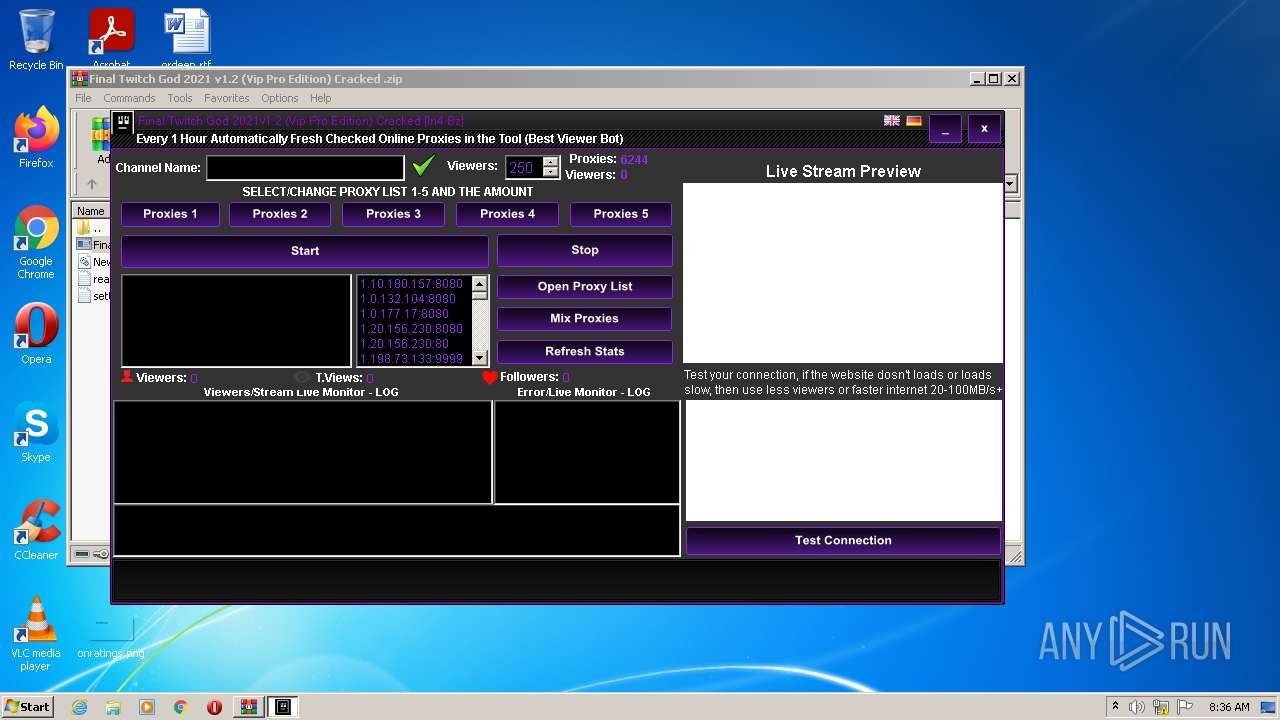This screenshot has width=1280, height=720.
Task: Click the red Viewers person icon
Action: pyautogui.click(x=127, y=377)
